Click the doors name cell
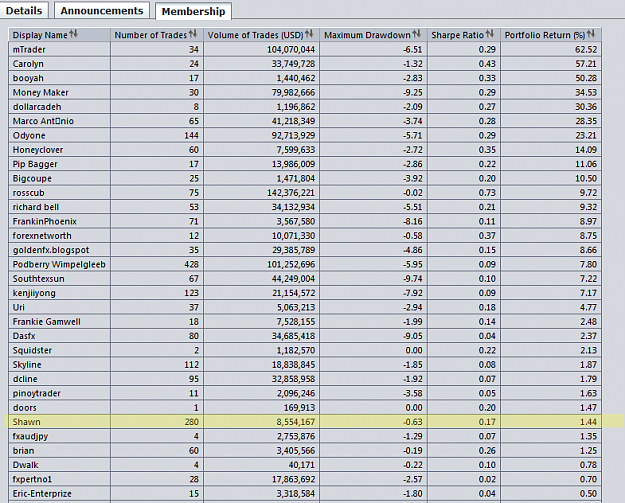This screenshot has width=625, height=503. point(59,408)
